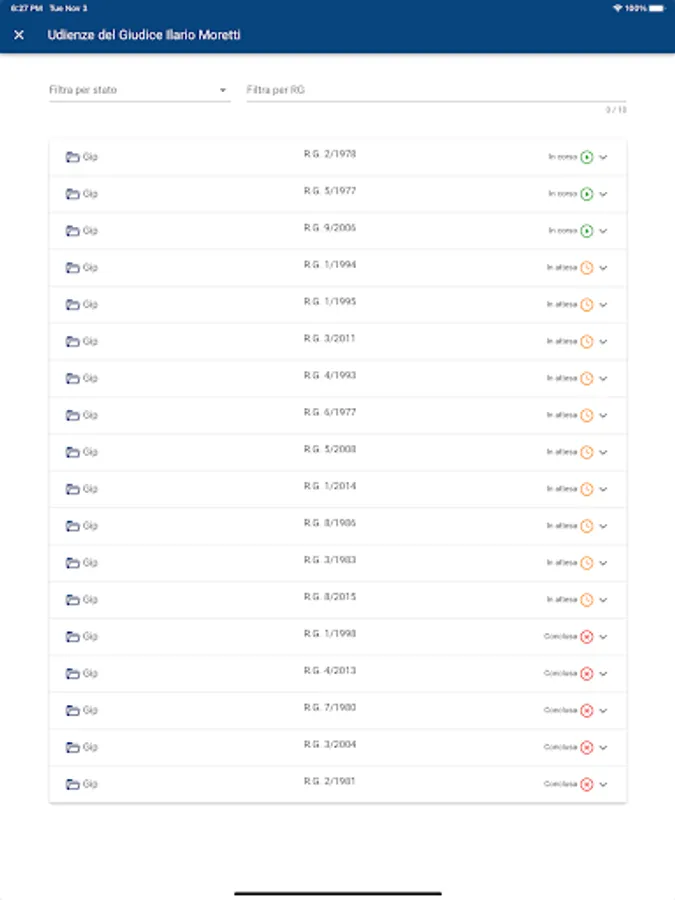Image resolution: width=675 pixels, height=900 pixels.
Task: Click the orange clock icon for R.G. 8/2015
Action: click(587, 600)
